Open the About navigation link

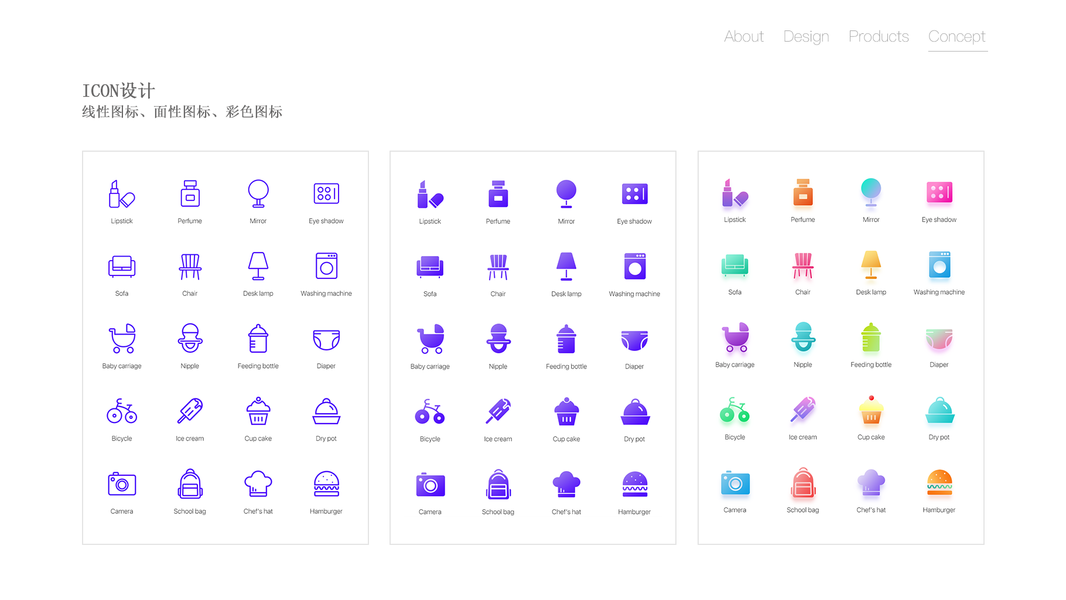(x=743, y=37)
